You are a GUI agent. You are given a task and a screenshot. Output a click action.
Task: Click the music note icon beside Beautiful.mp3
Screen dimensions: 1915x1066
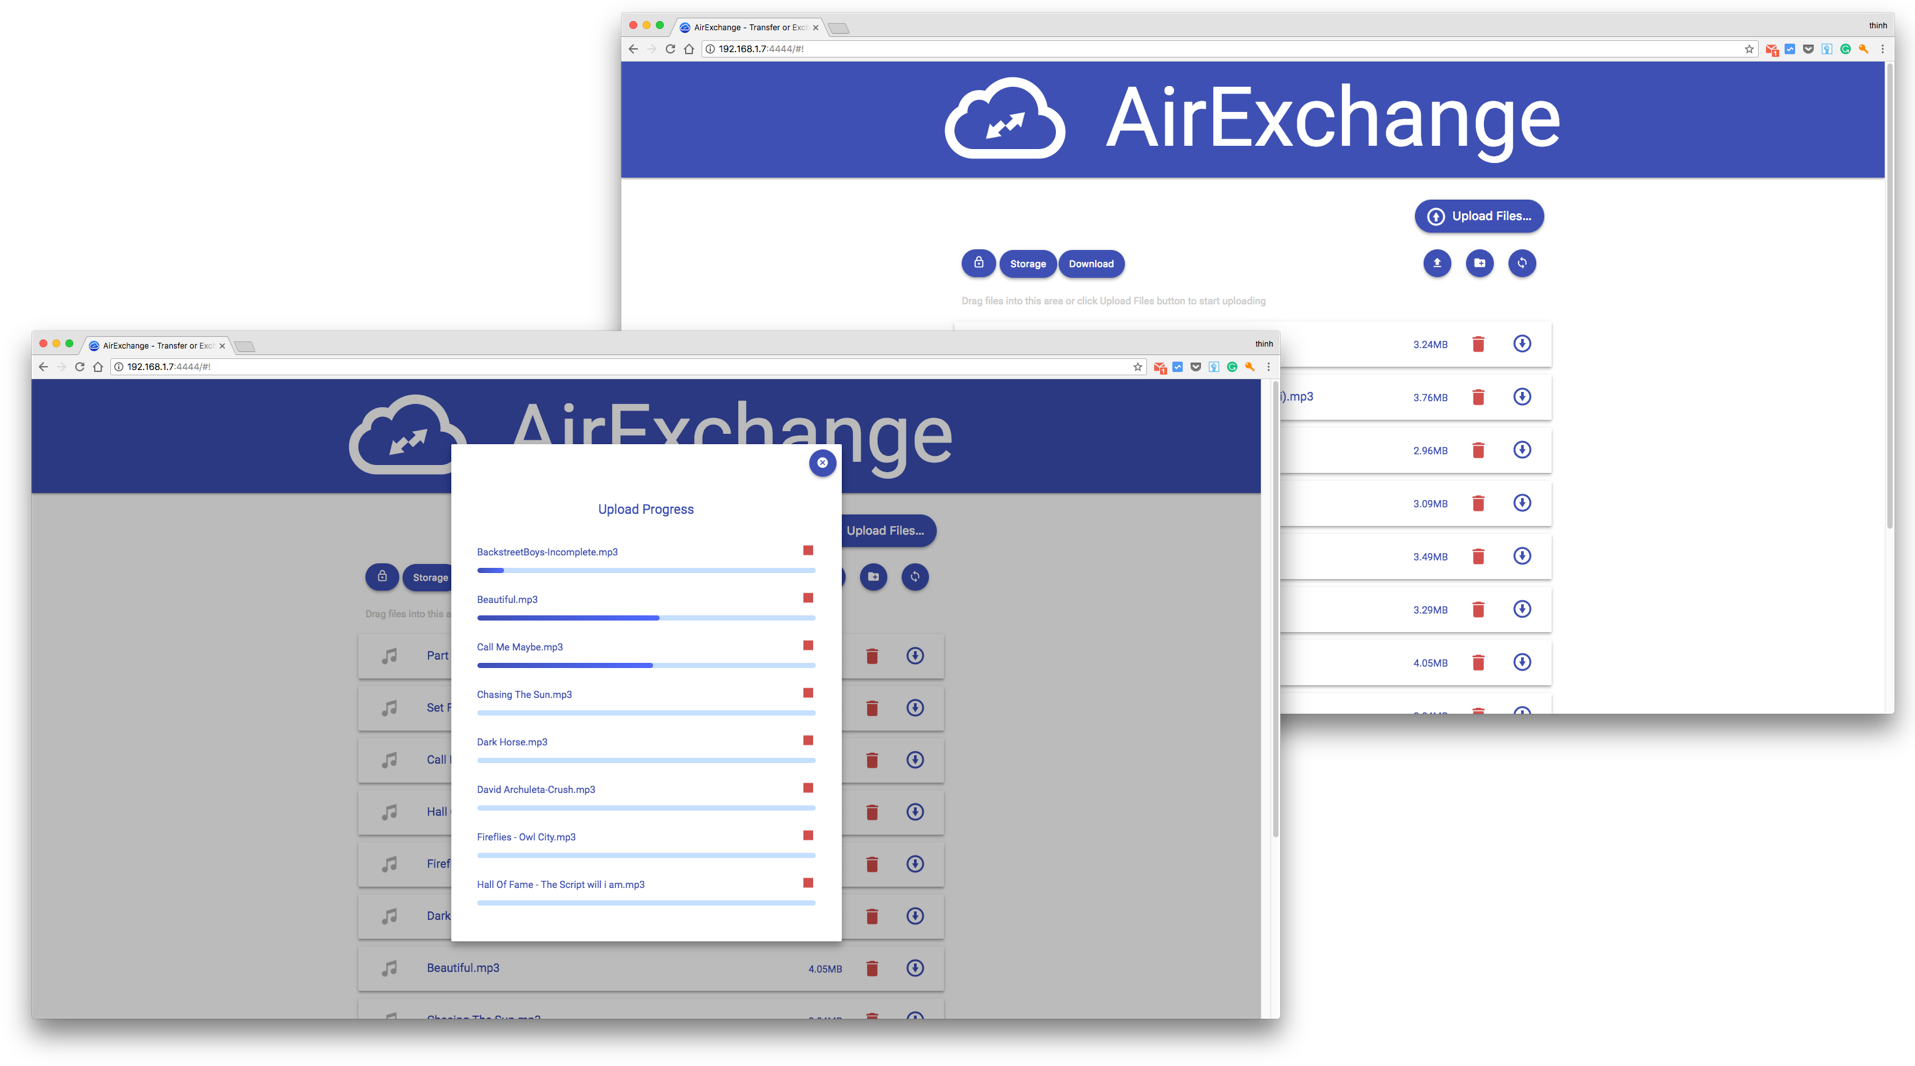(x=388, y=967)
